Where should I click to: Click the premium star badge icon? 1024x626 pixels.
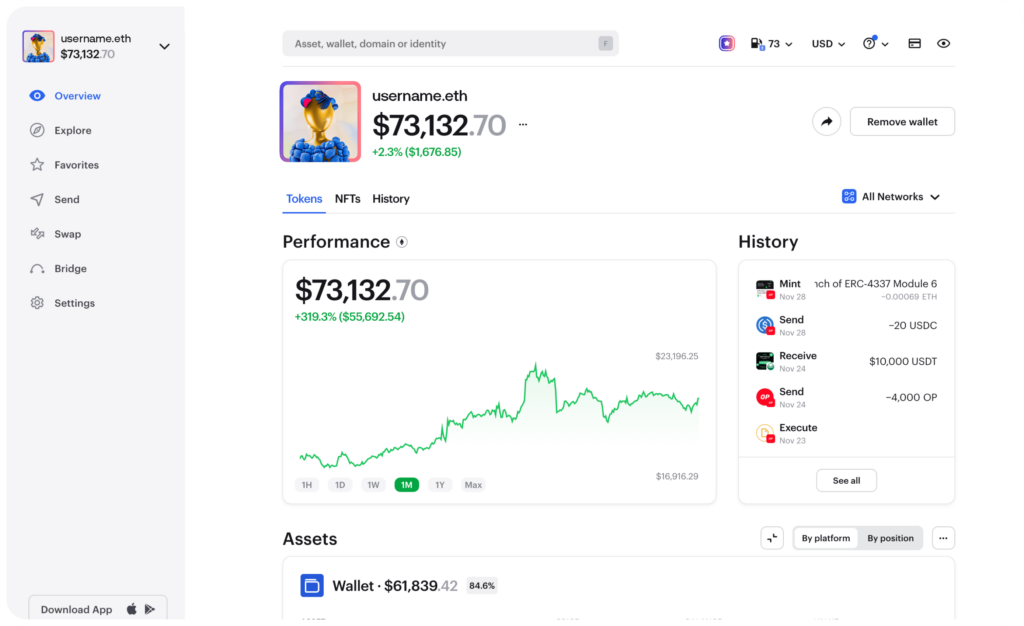pos(726,44)
